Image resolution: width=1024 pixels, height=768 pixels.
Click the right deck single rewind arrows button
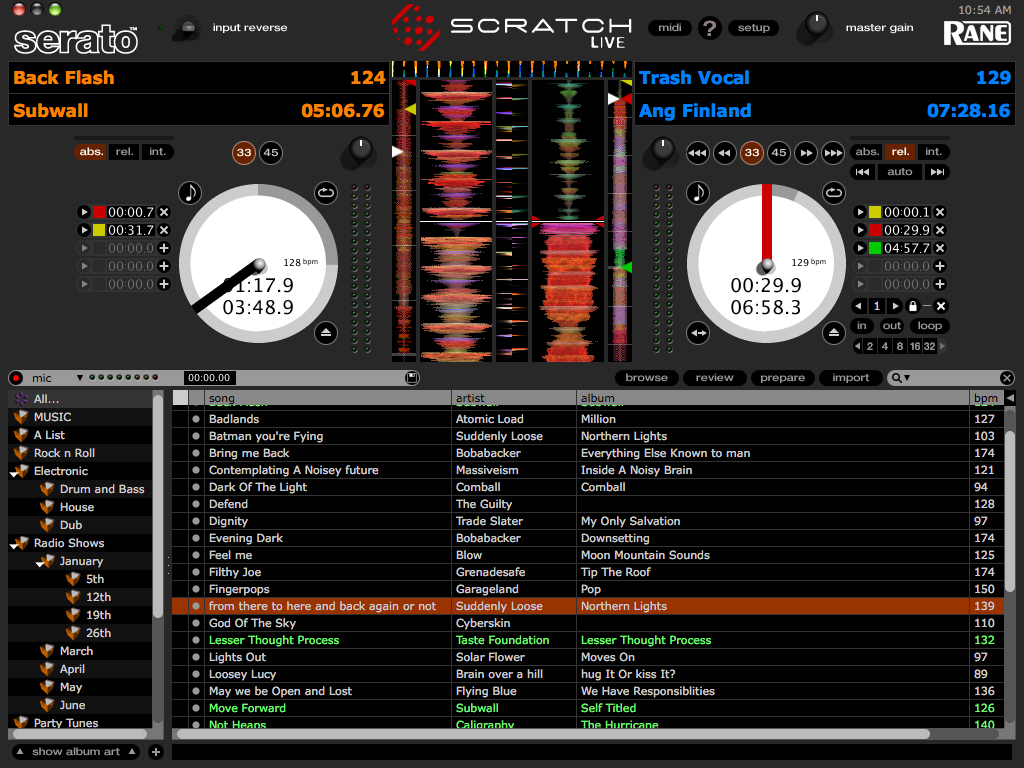(x=724, y=153)
